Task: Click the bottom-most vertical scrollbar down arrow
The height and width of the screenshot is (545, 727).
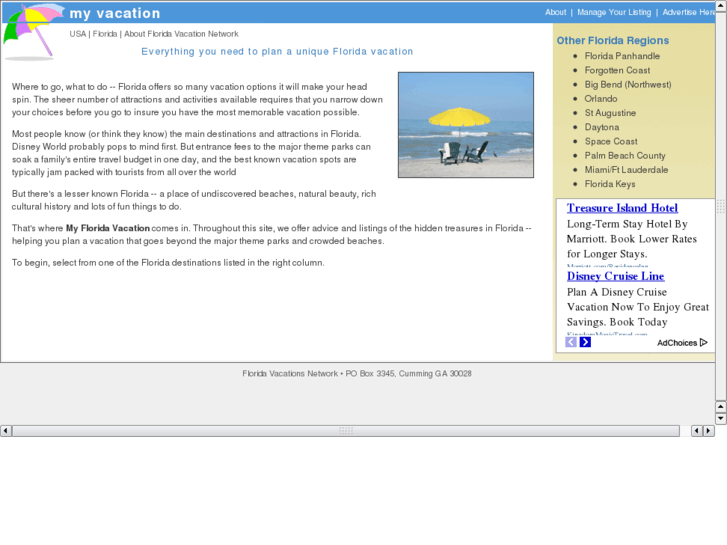Action: pyautogui.click(x=721, y=418)
